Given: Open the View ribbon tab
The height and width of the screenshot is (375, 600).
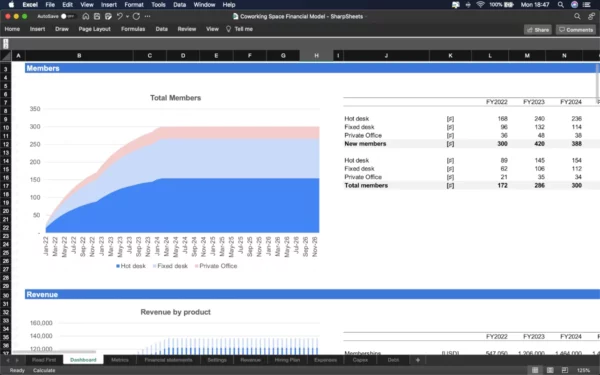Looking at the screenshot, I should pos(212,29).
